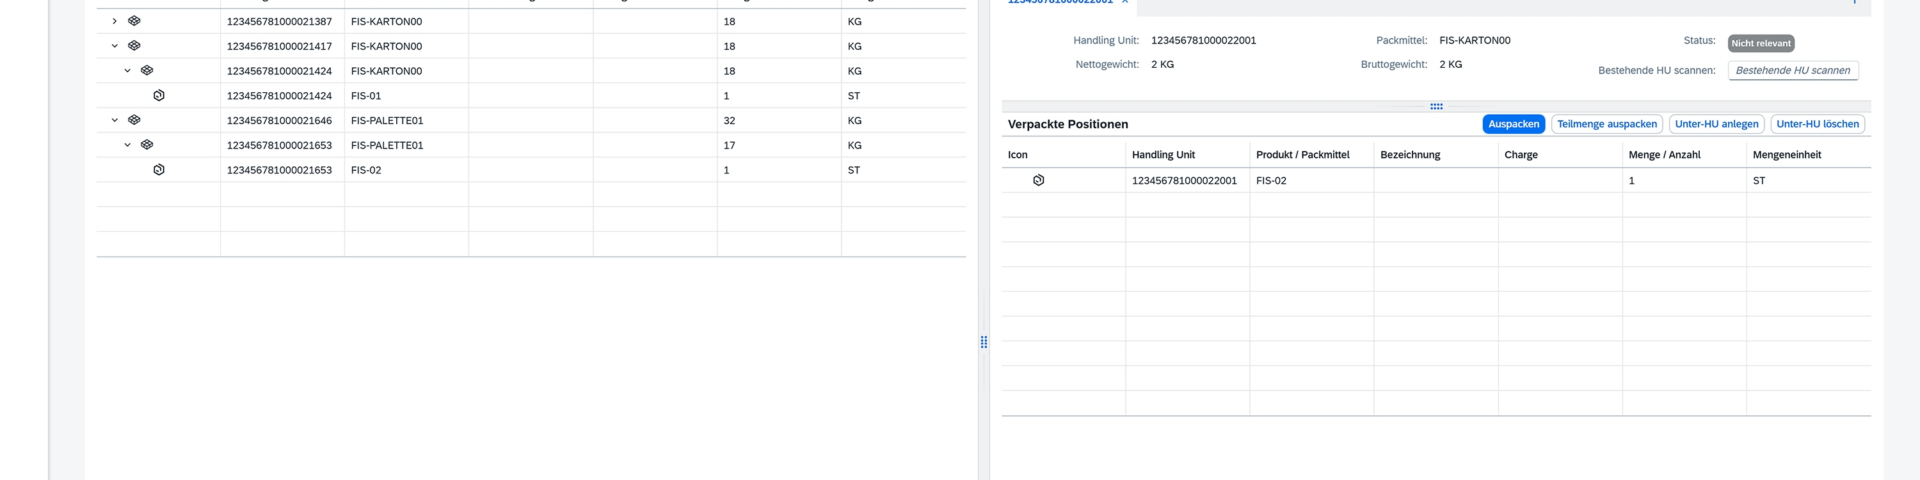Screen dimensions: 1920x480
Task: Click the Bestehende HU scannen input field
Action: 1792,71
